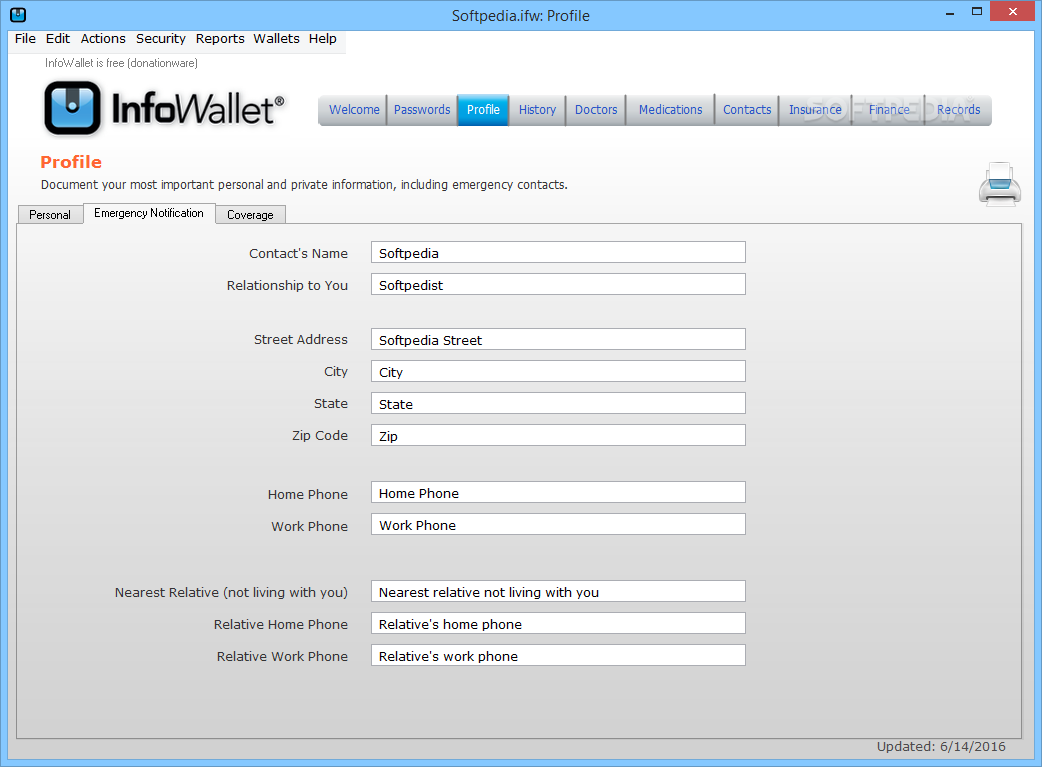Select the Profile section tab

point(483,110)
